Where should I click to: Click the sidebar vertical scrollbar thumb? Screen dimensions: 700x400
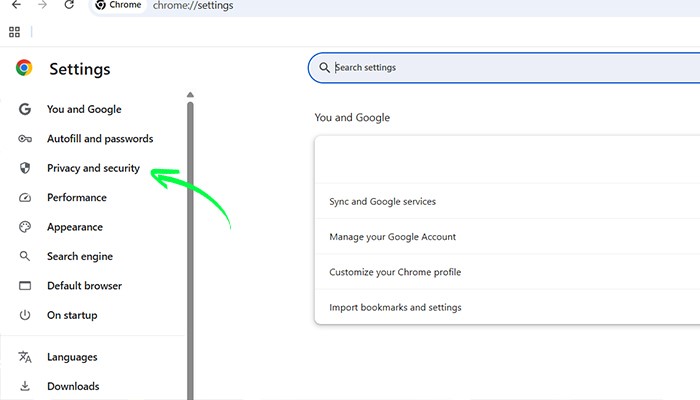[x=190, y=250]
